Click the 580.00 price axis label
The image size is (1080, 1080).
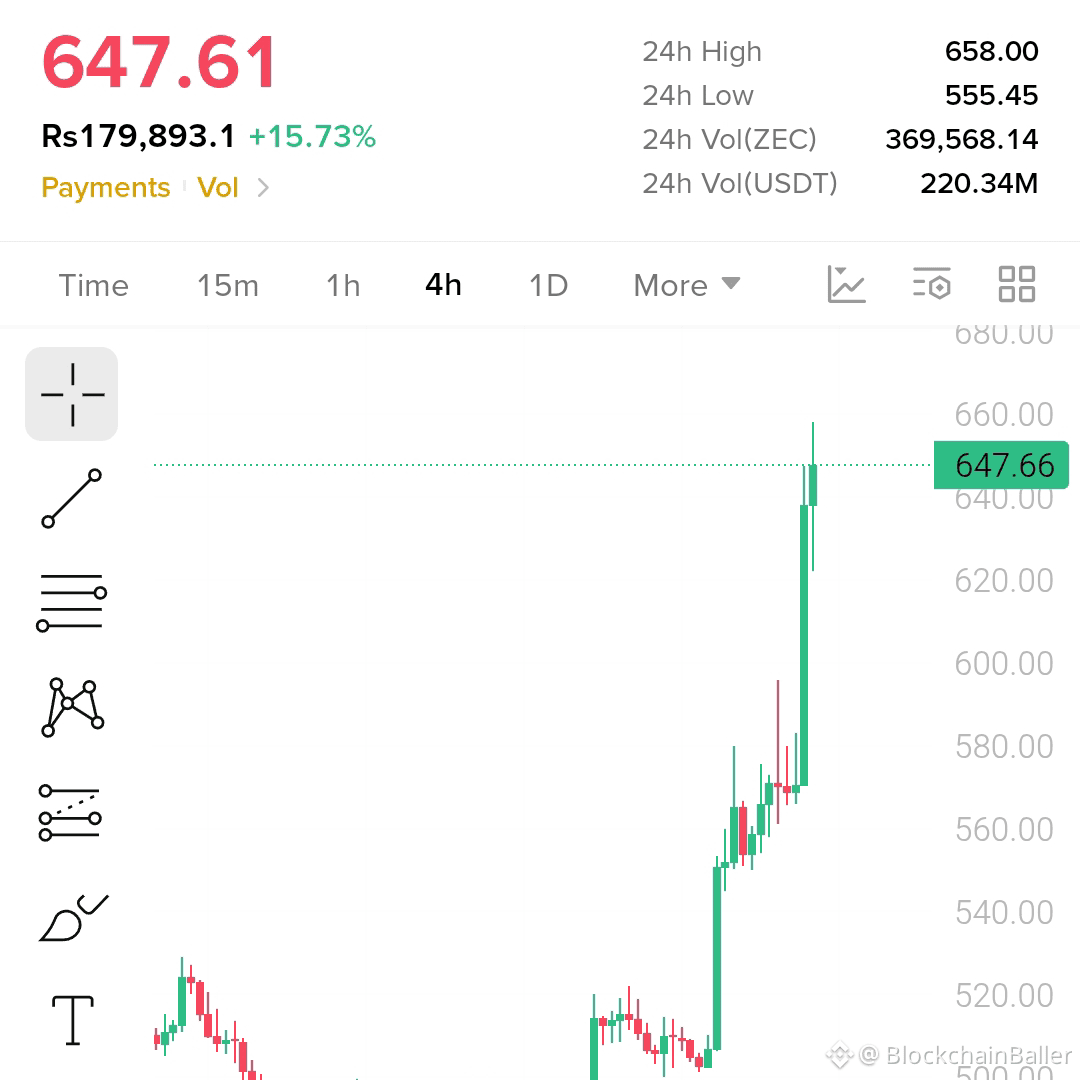pos(1004,747)
